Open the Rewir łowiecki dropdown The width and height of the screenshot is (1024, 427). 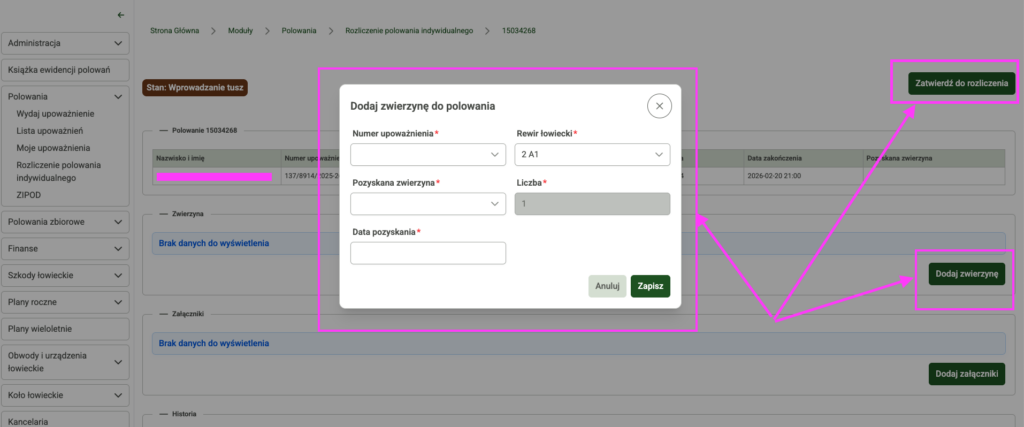coord(592,154)
